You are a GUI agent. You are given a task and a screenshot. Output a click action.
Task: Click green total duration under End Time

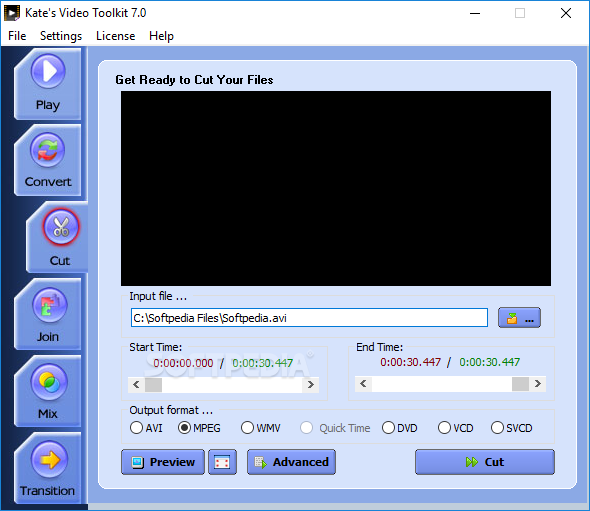(x=490, y=362)
